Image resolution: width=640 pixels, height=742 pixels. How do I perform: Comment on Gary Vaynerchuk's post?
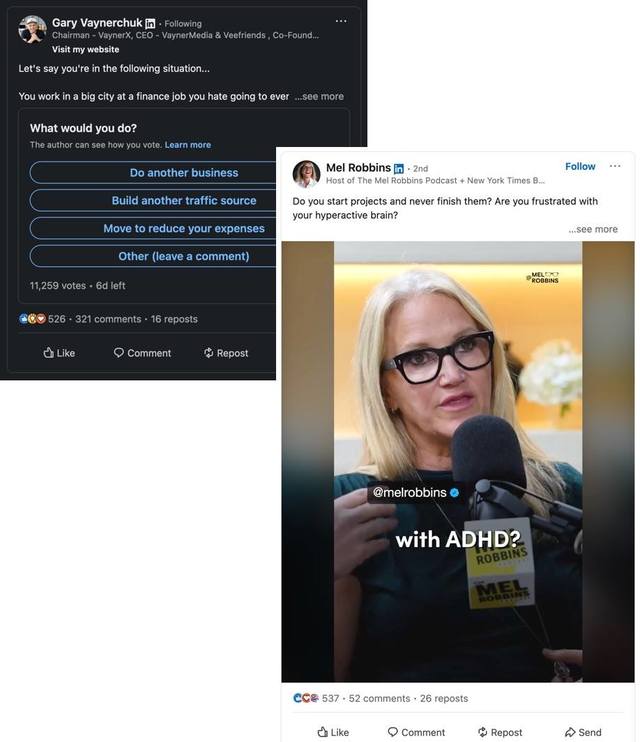[142, 353]
